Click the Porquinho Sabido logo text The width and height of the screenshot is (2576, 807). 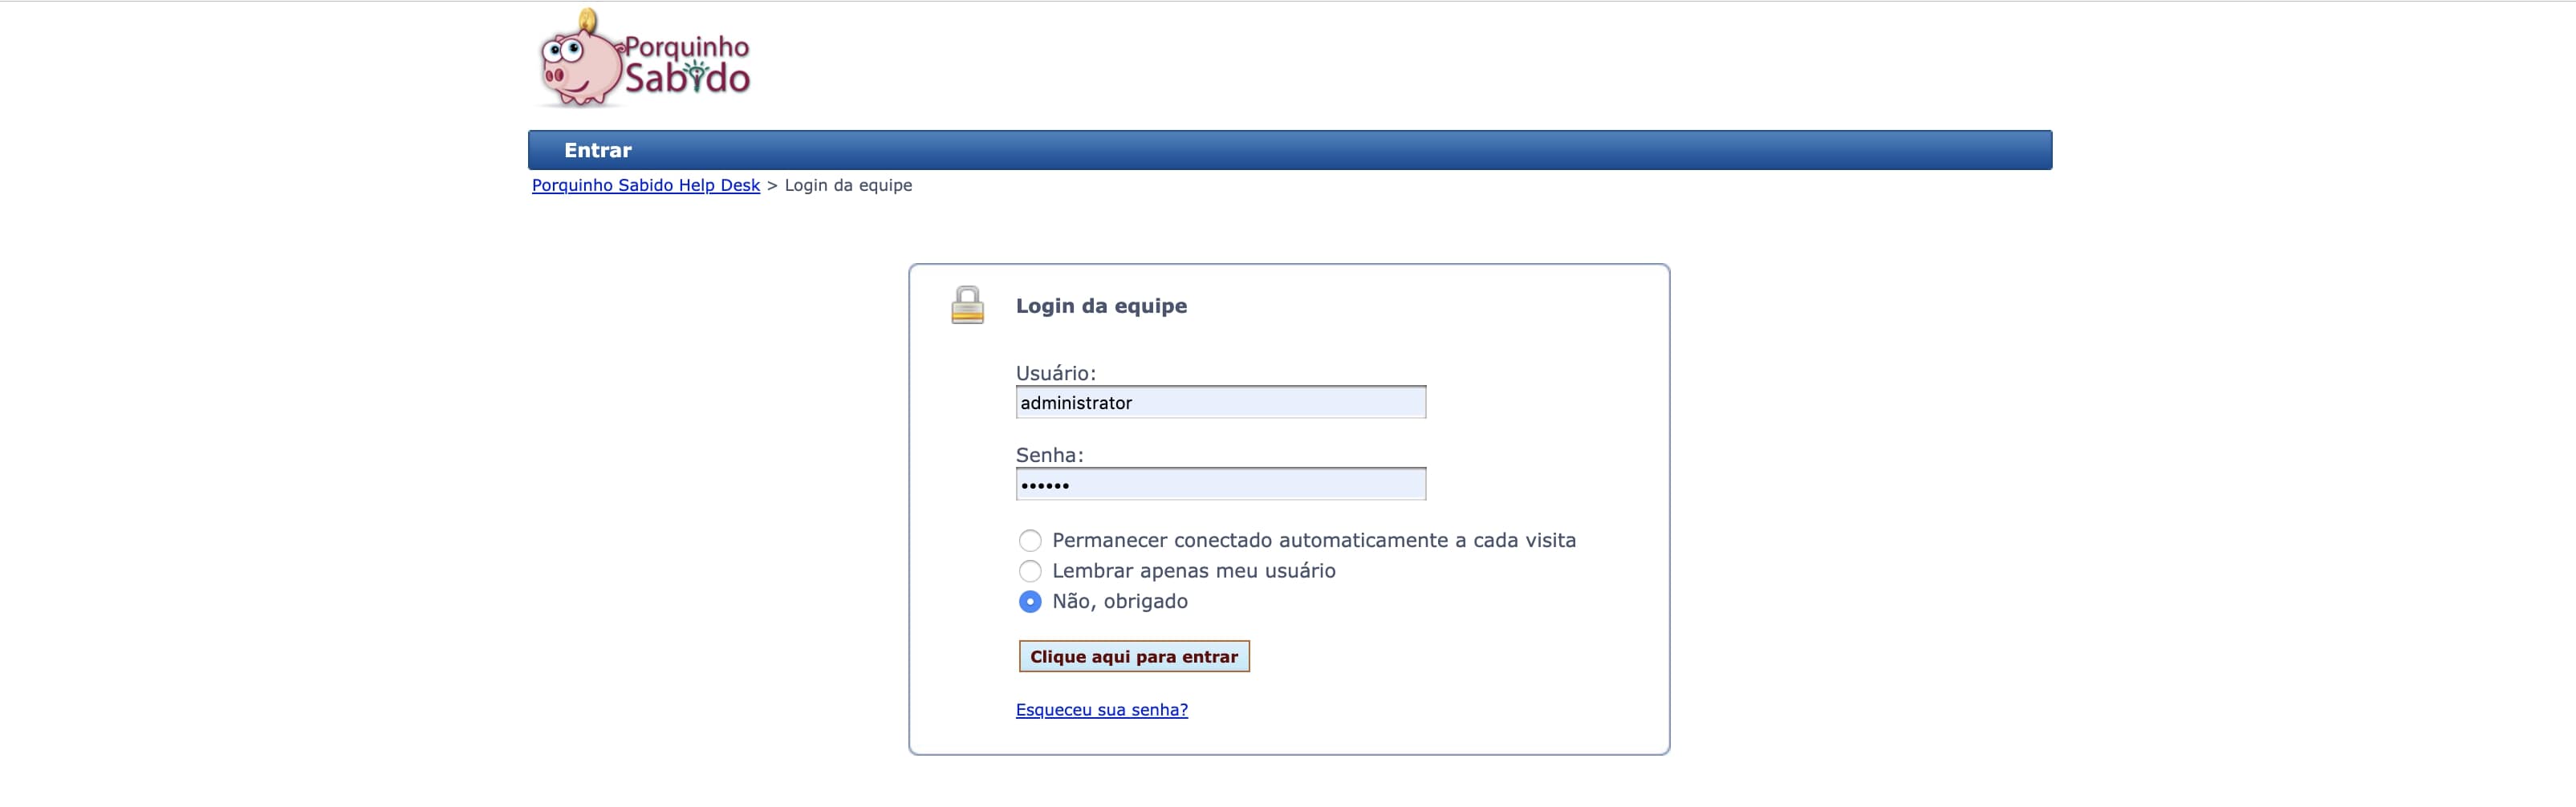point(687,65)
